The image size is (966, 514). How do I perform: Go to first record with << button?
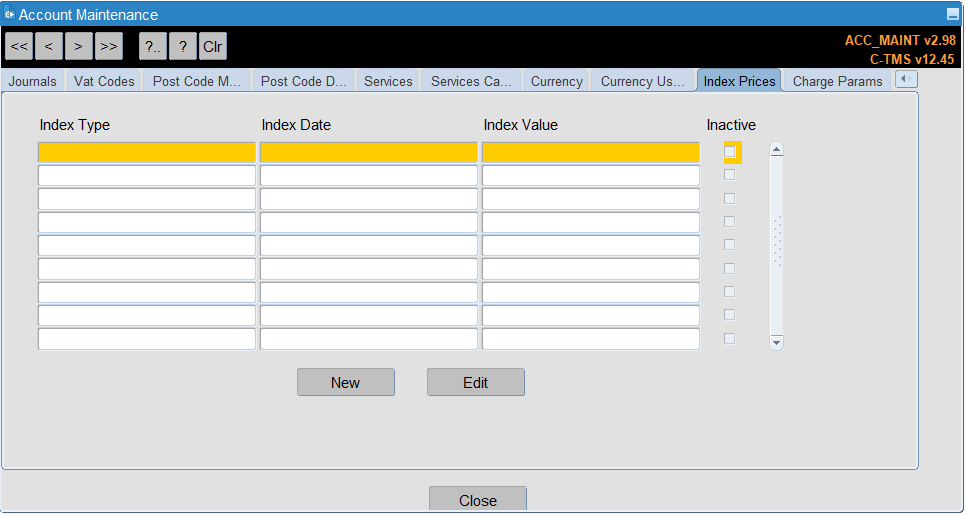pyautogui.click(x=19, y=46)
